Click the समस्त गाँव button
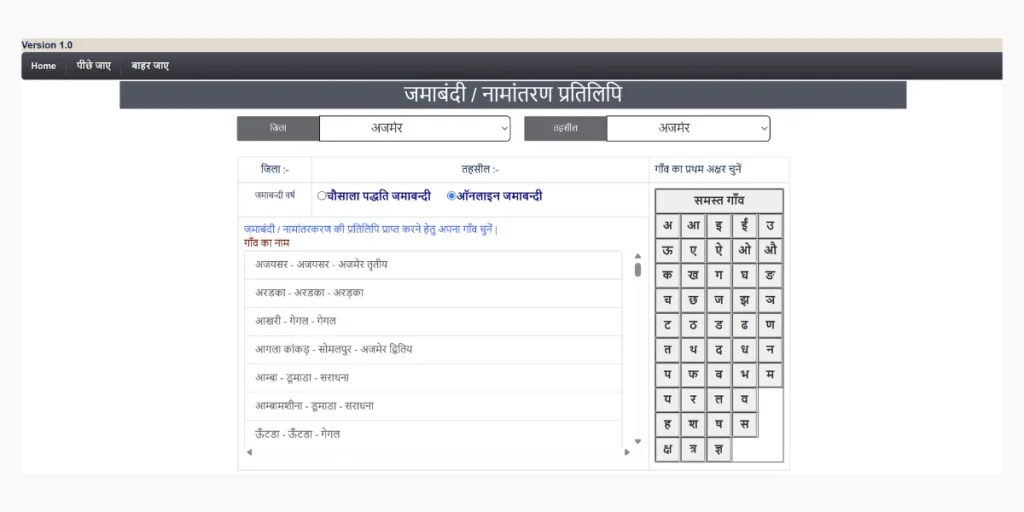 tap(719, 201)
